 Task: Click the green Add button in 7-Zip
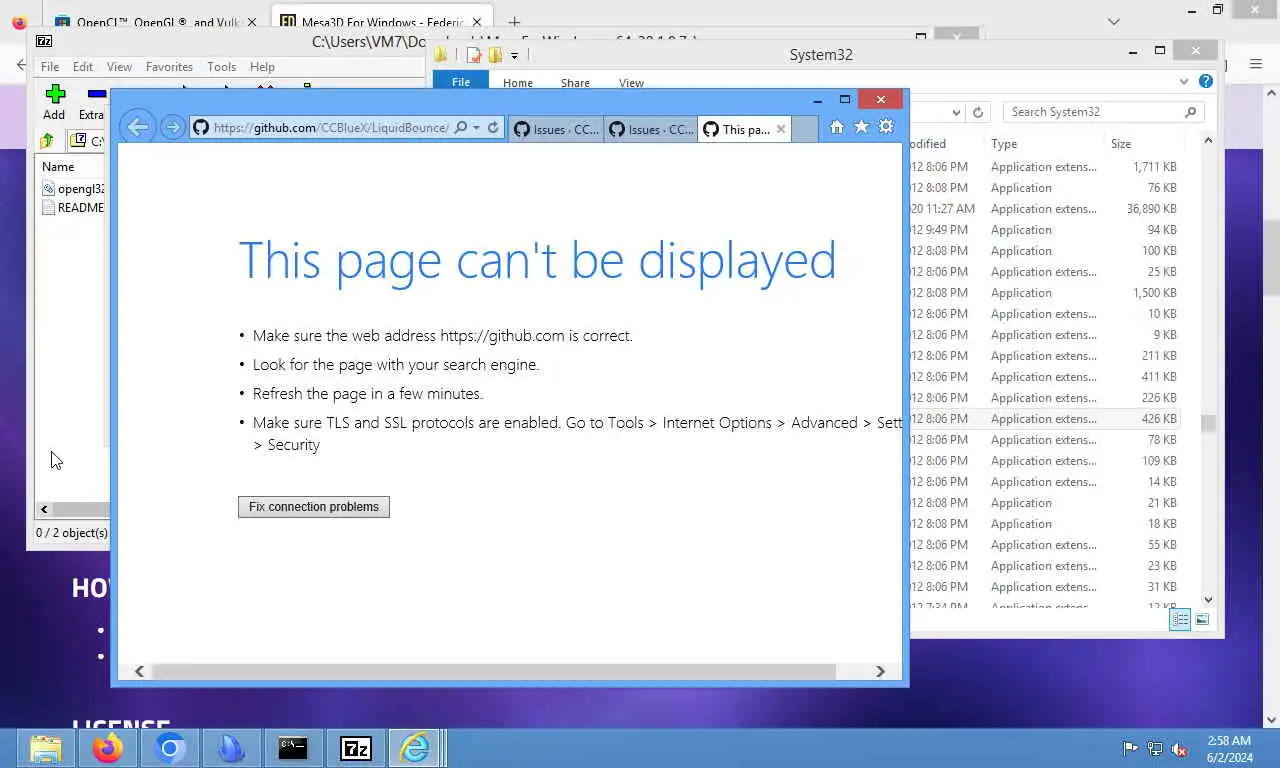[55, 101]
